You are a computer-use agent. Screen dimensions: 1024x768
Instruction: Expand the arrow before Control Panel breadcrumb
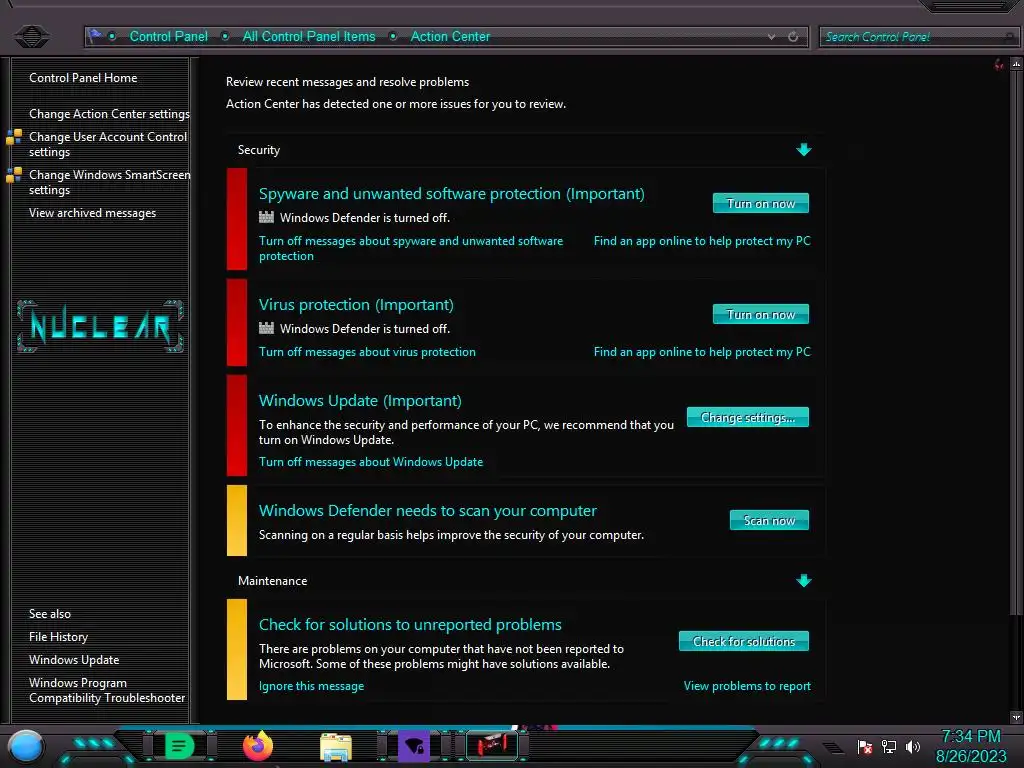tap(112, 37)
